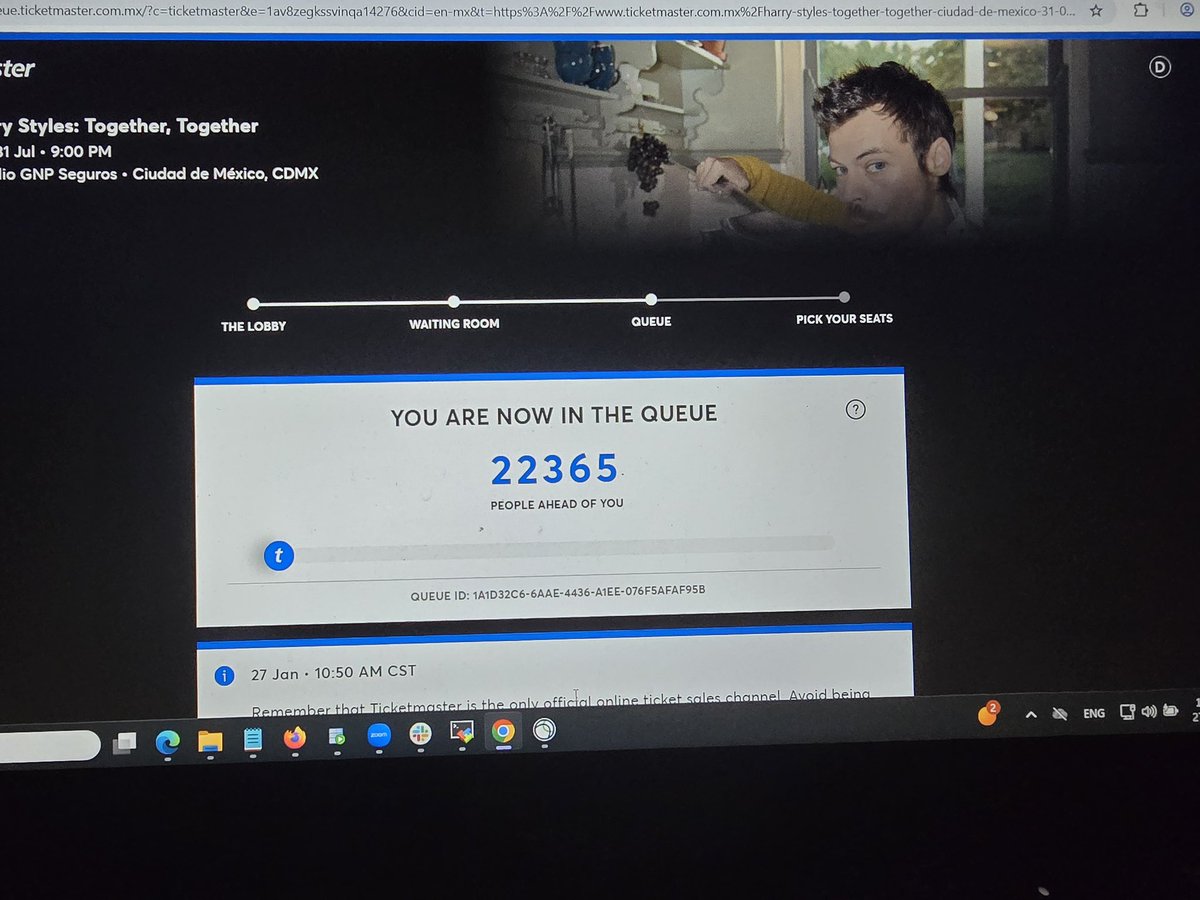Open the browser extensions puzzle icon
Image resolution: width=1200 pixels, height=900 pixels.
(x=1143, y=11)
